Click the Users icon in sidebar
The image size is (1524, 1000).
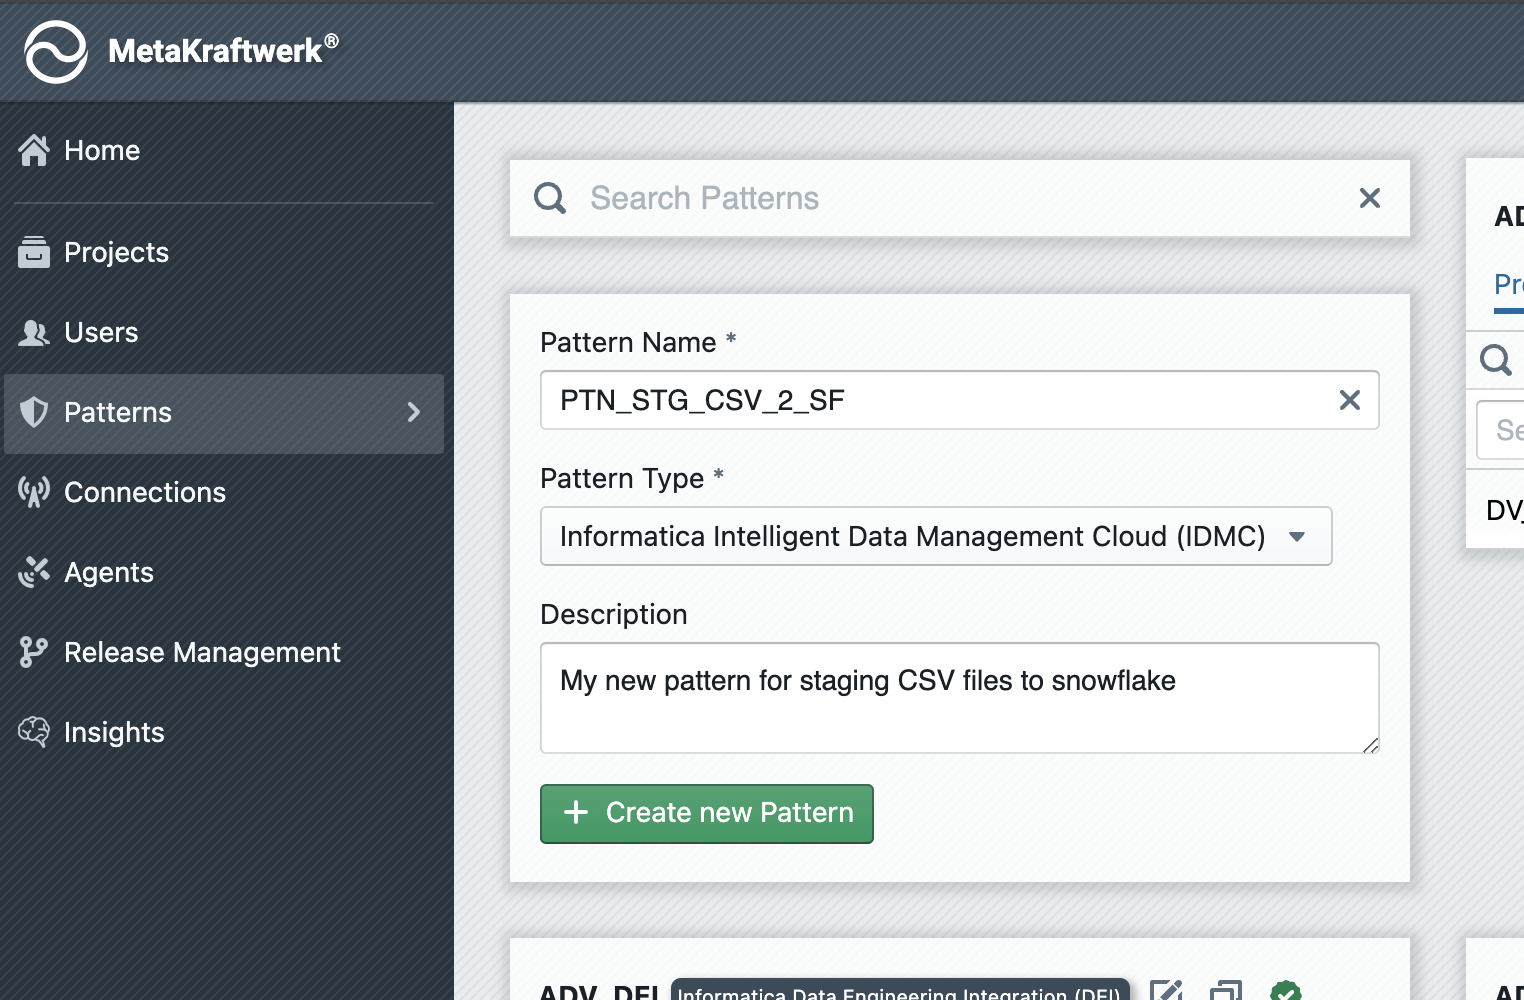click(x=34, y=333)
